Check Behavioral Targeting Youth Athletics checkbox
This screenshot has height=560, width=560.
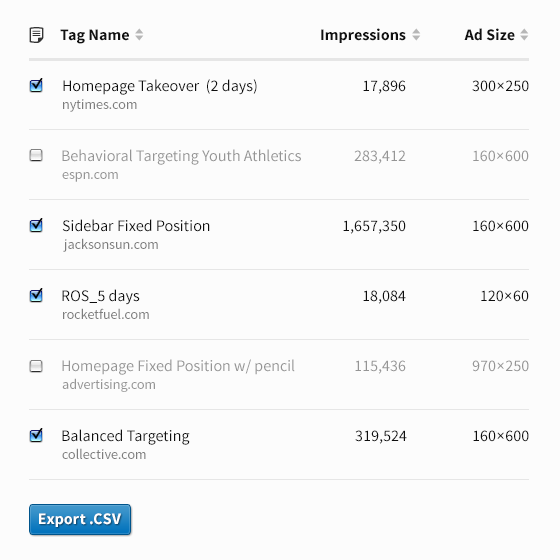36,155
